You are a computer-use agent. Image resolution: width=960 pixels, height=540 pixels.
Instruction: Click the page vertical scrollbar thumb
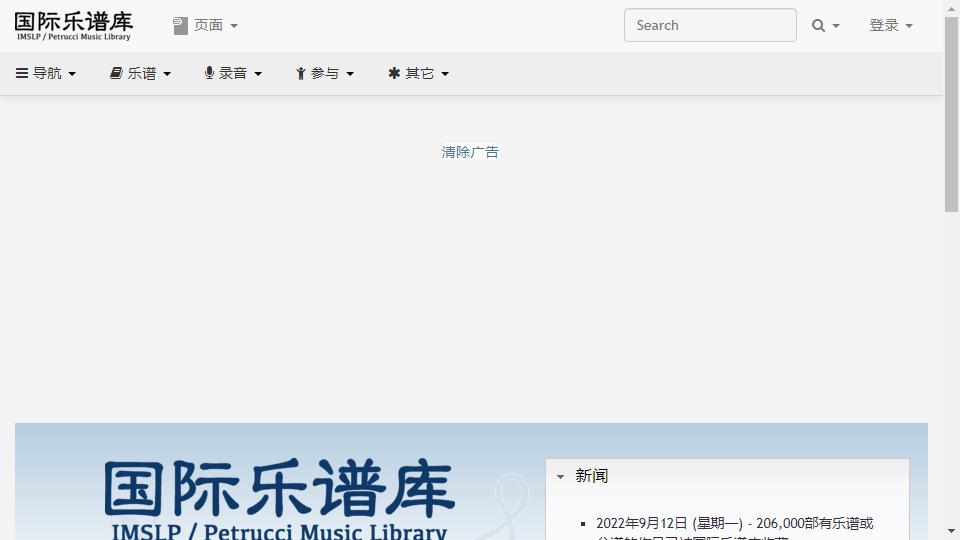click(951, 114)
